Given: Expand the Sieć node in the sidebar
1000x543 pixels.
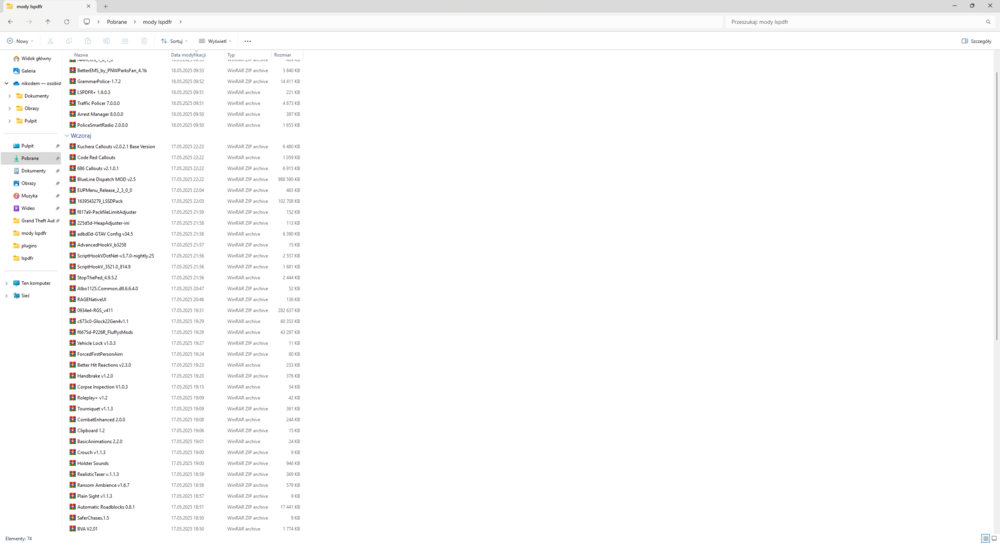Looking at the screenshot, I should [6, 295].
